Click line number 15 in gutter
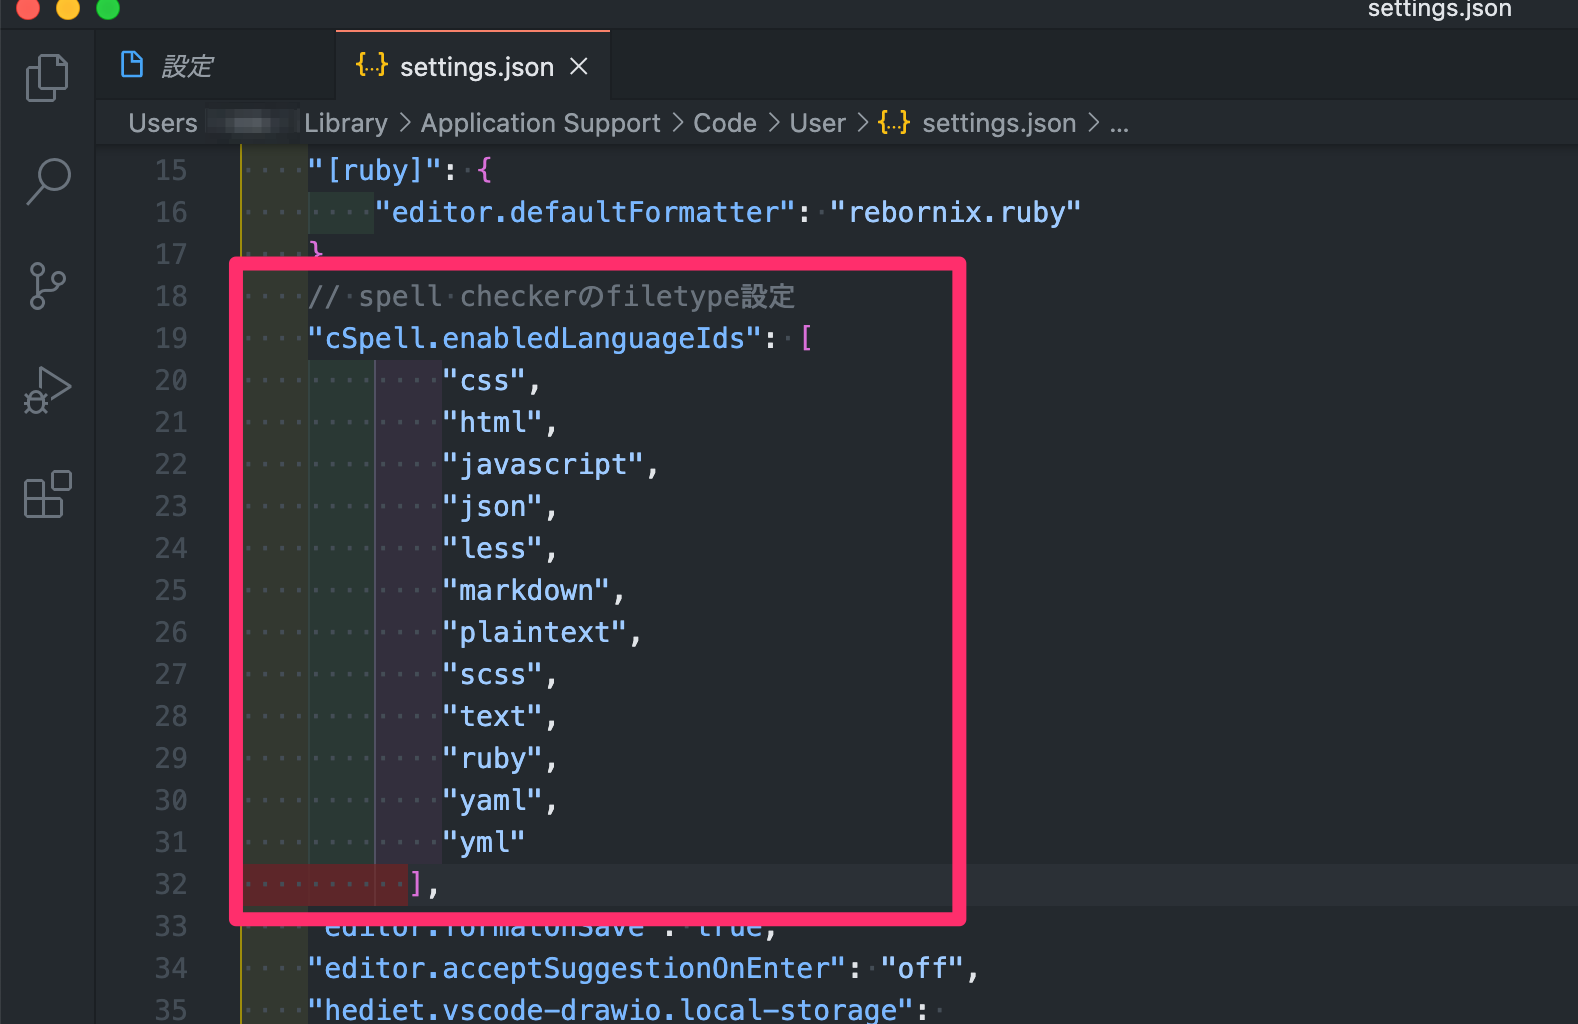The height and width of the screenshot is (1024, 1578). pos(171,170)
